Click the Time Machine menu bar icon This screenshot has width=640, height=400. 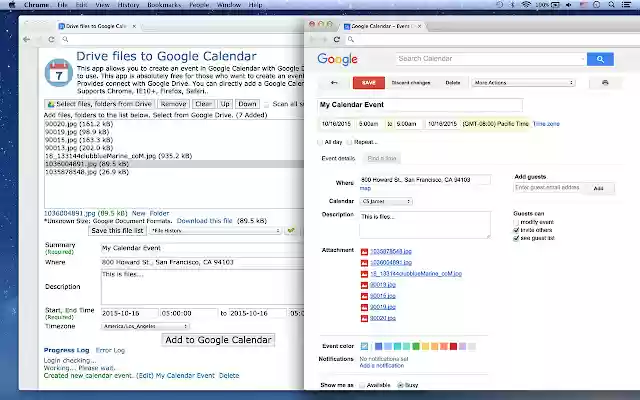coord(500,5)
